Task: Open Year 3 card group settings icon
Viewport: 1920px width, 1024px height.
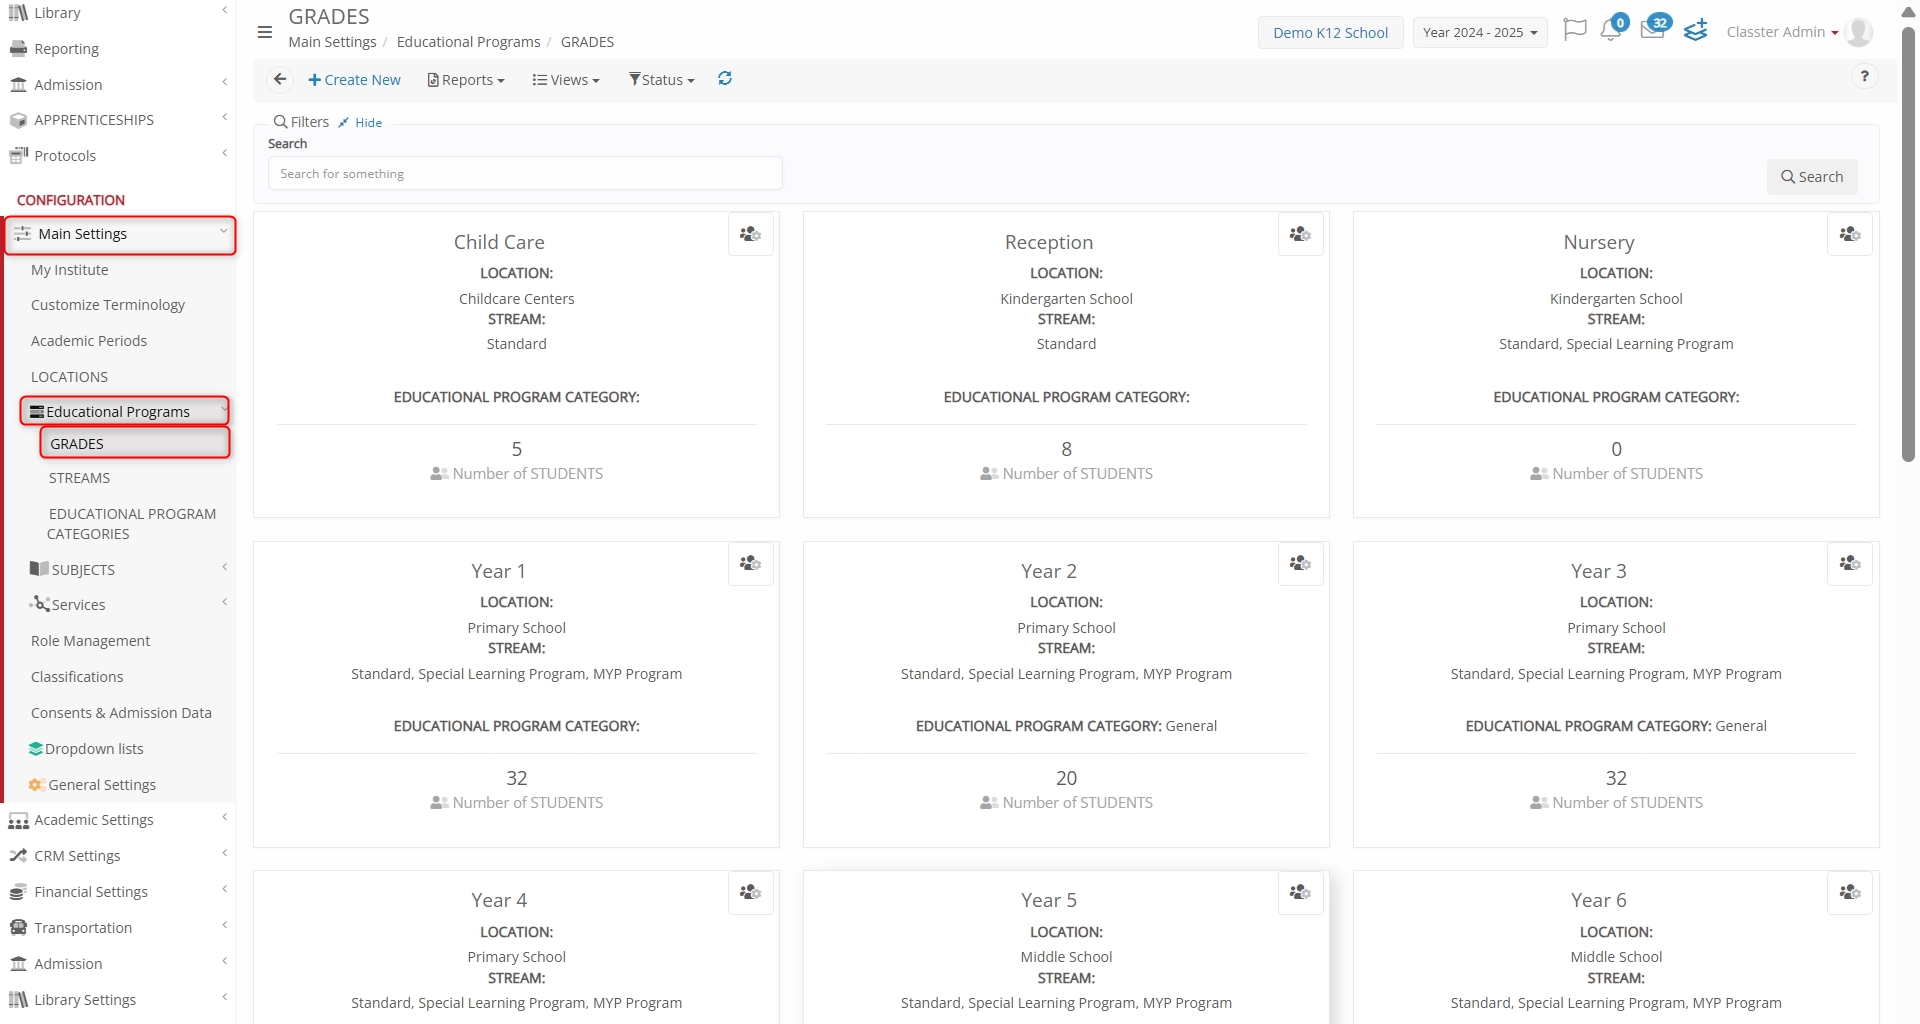Action: pos(1850,563)
